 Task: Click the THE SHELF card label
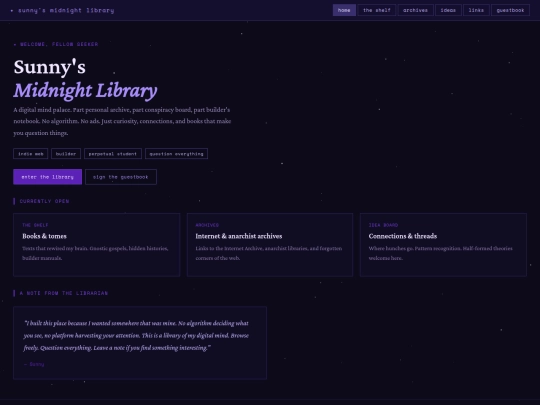(x=35, y=225)
